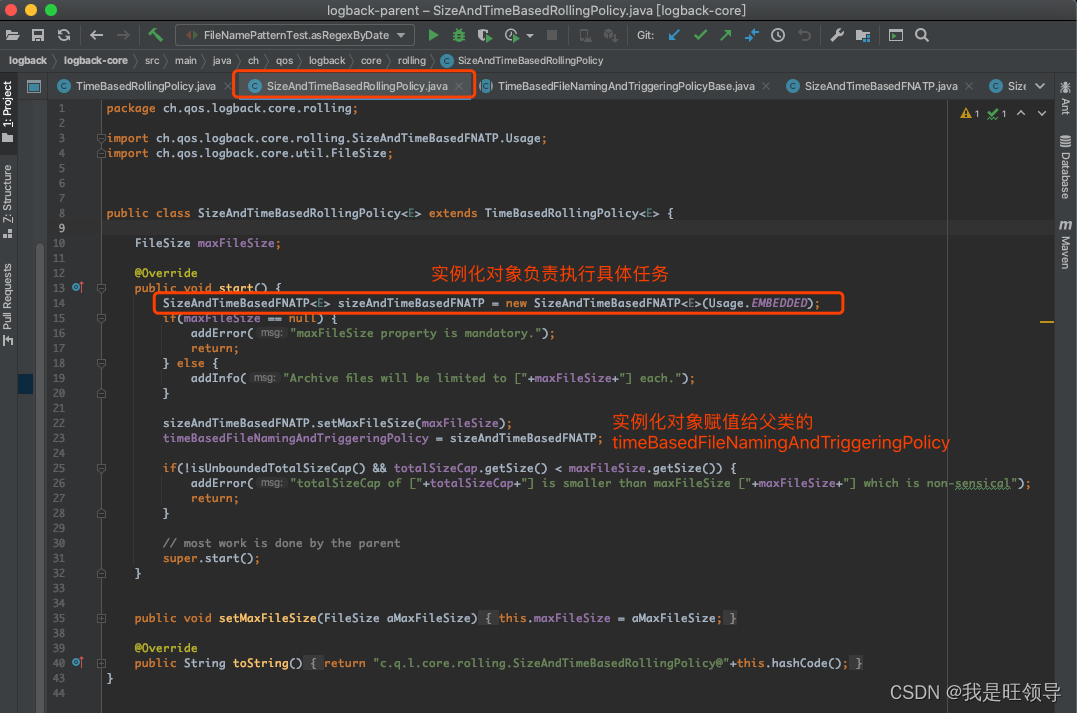Click the Stop square button
This screenshot has width=1077, height=713.
[552, 35]
